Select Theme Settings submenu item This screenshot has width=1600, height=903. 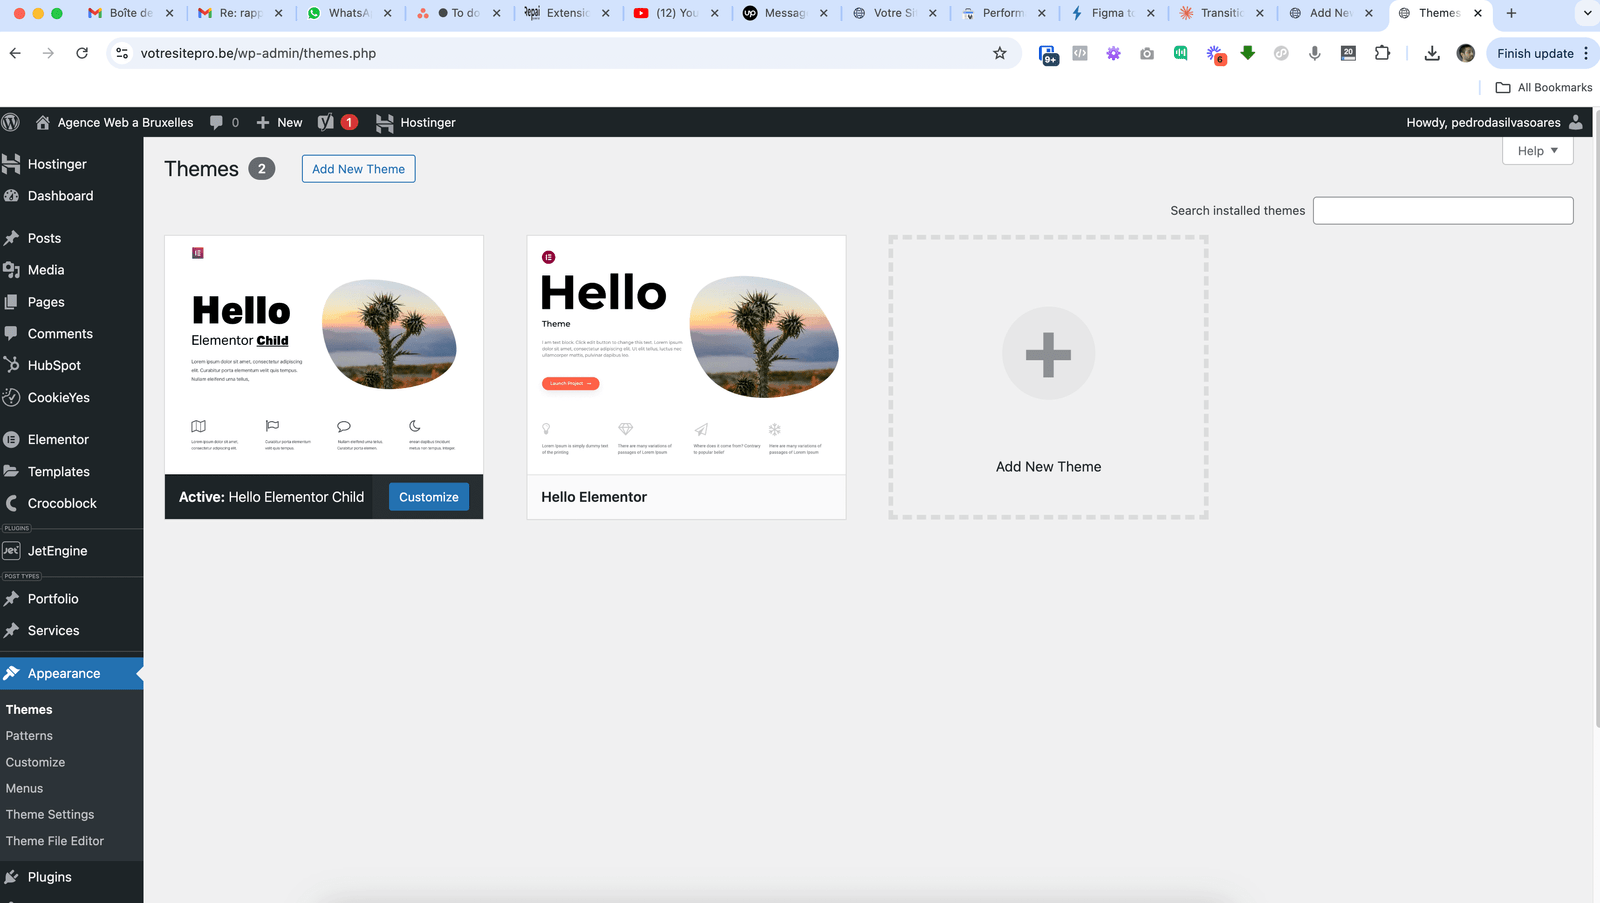50,815
